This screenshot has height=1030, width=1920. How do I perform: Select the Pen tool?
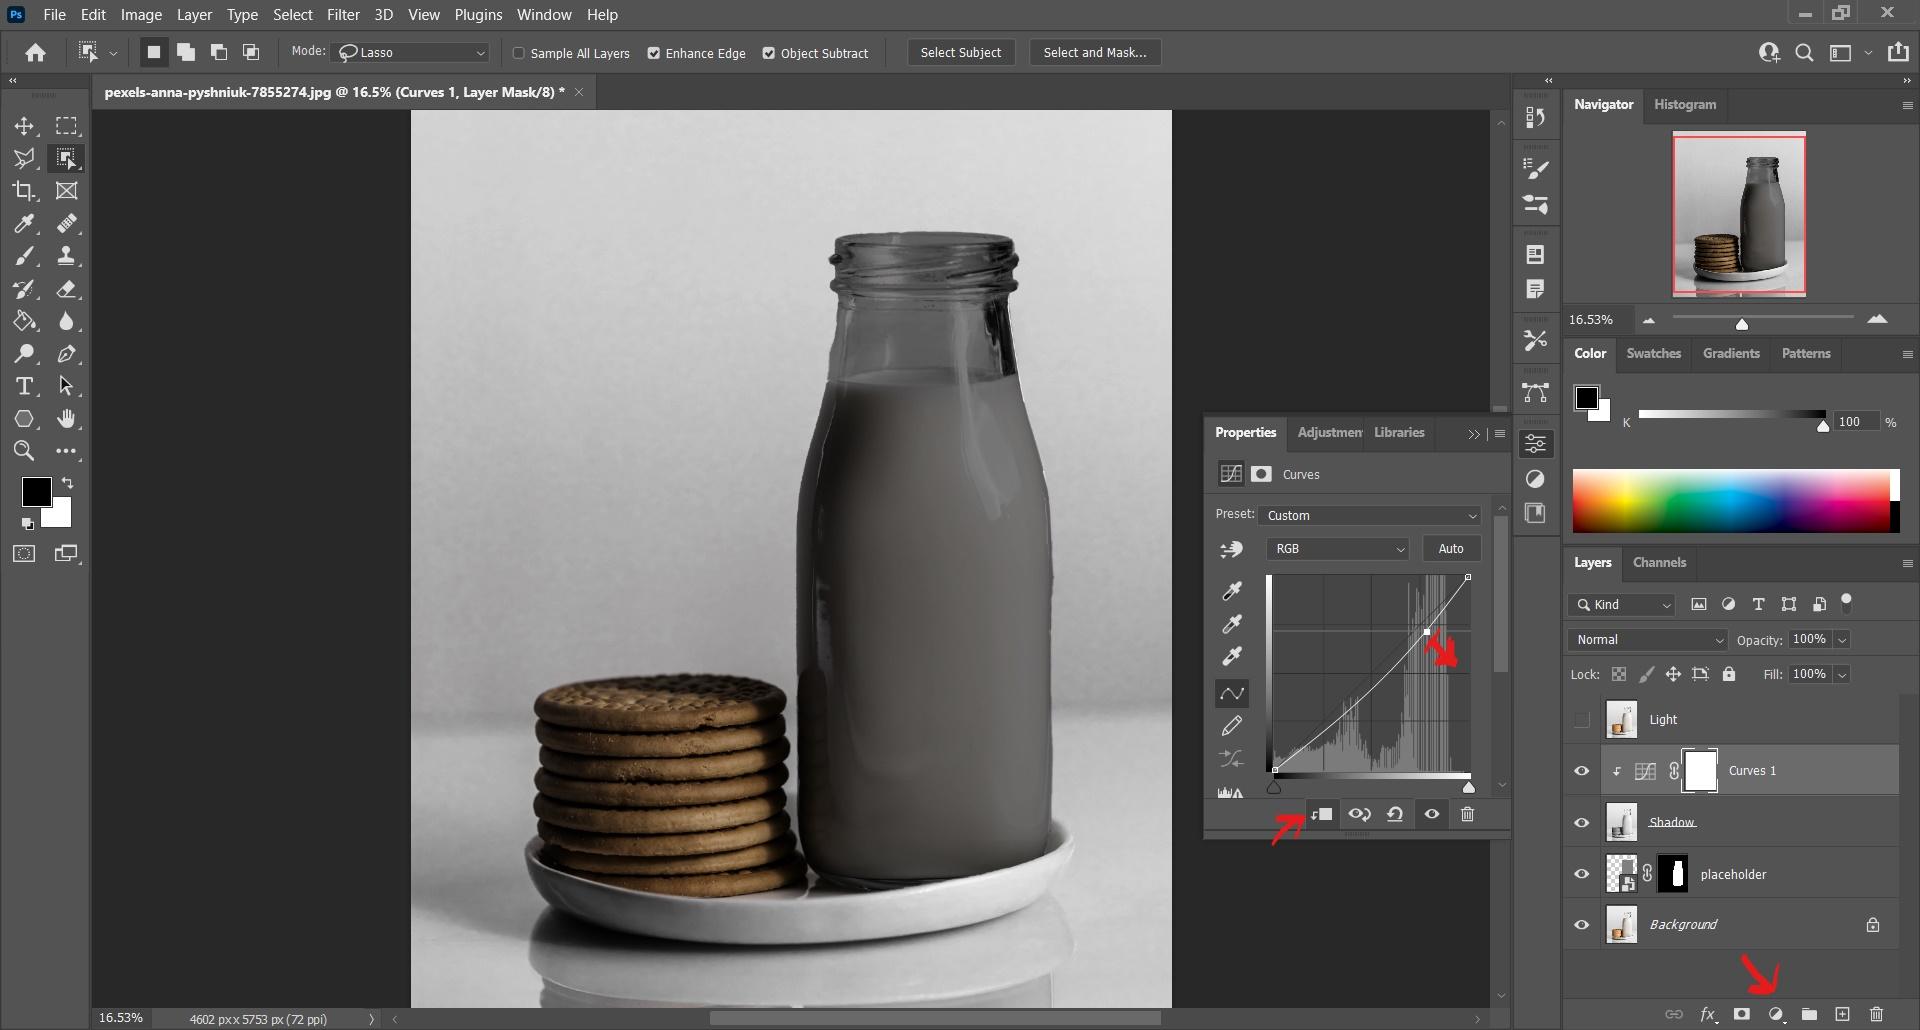tap(67, 354)
